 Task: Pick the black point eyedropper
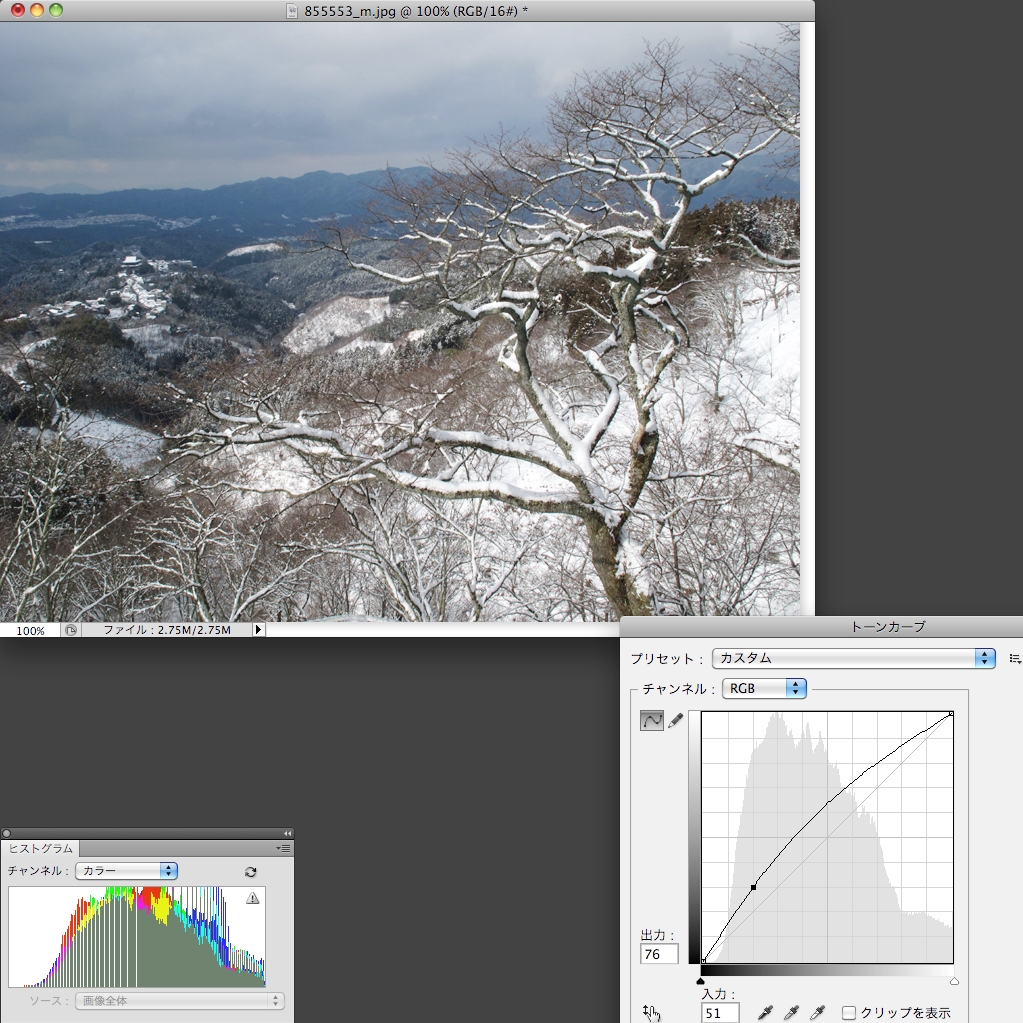pyautogui.click(x=766, y=1013)
